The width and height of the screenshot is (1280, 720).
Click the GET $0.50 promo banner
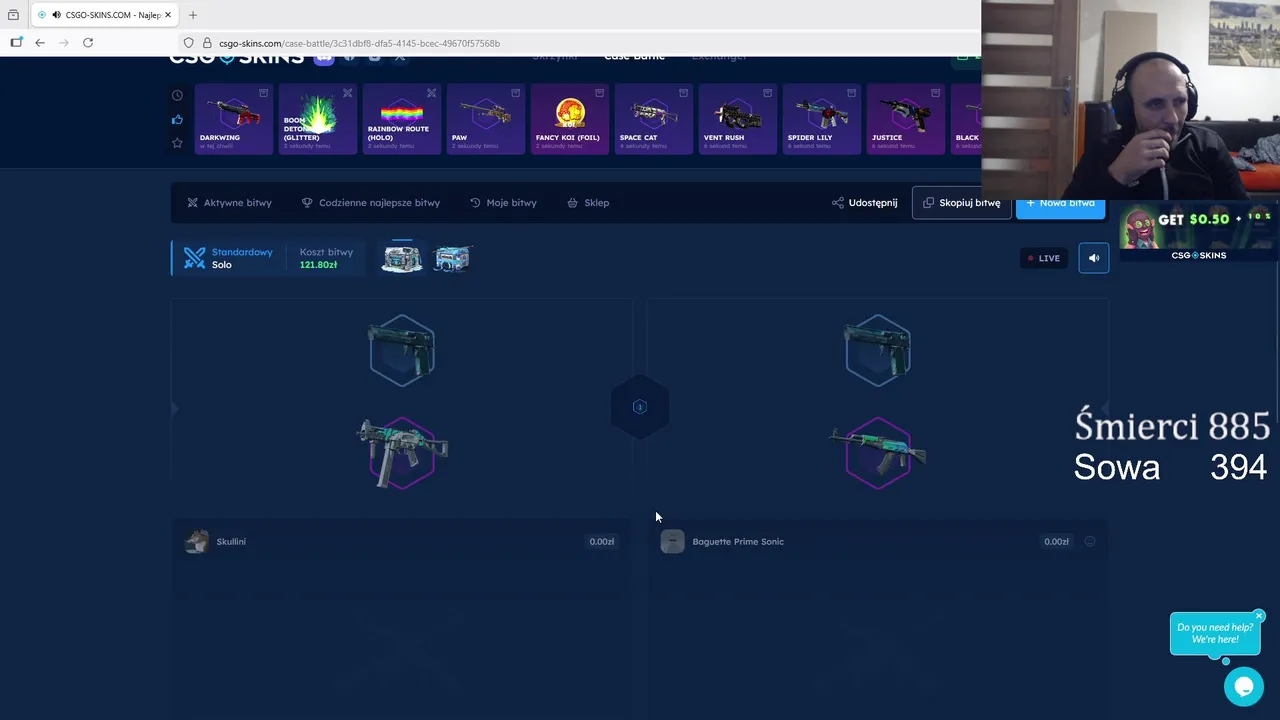point(1199,232)
